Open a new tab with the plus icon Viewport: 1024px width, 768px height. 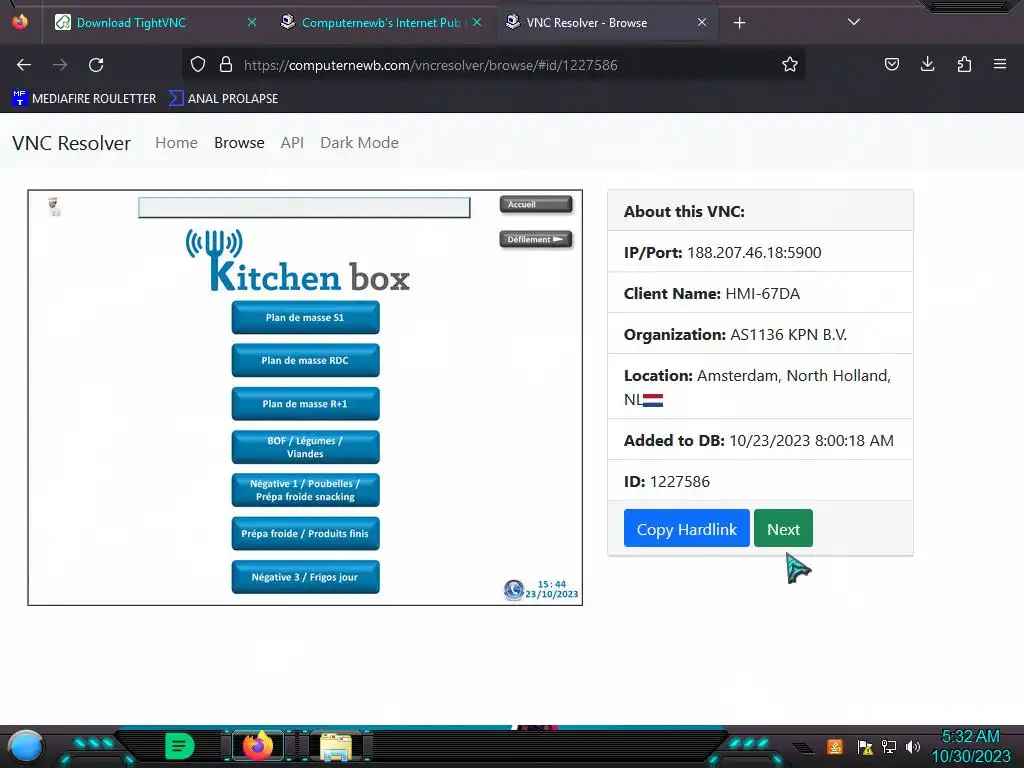739,23
